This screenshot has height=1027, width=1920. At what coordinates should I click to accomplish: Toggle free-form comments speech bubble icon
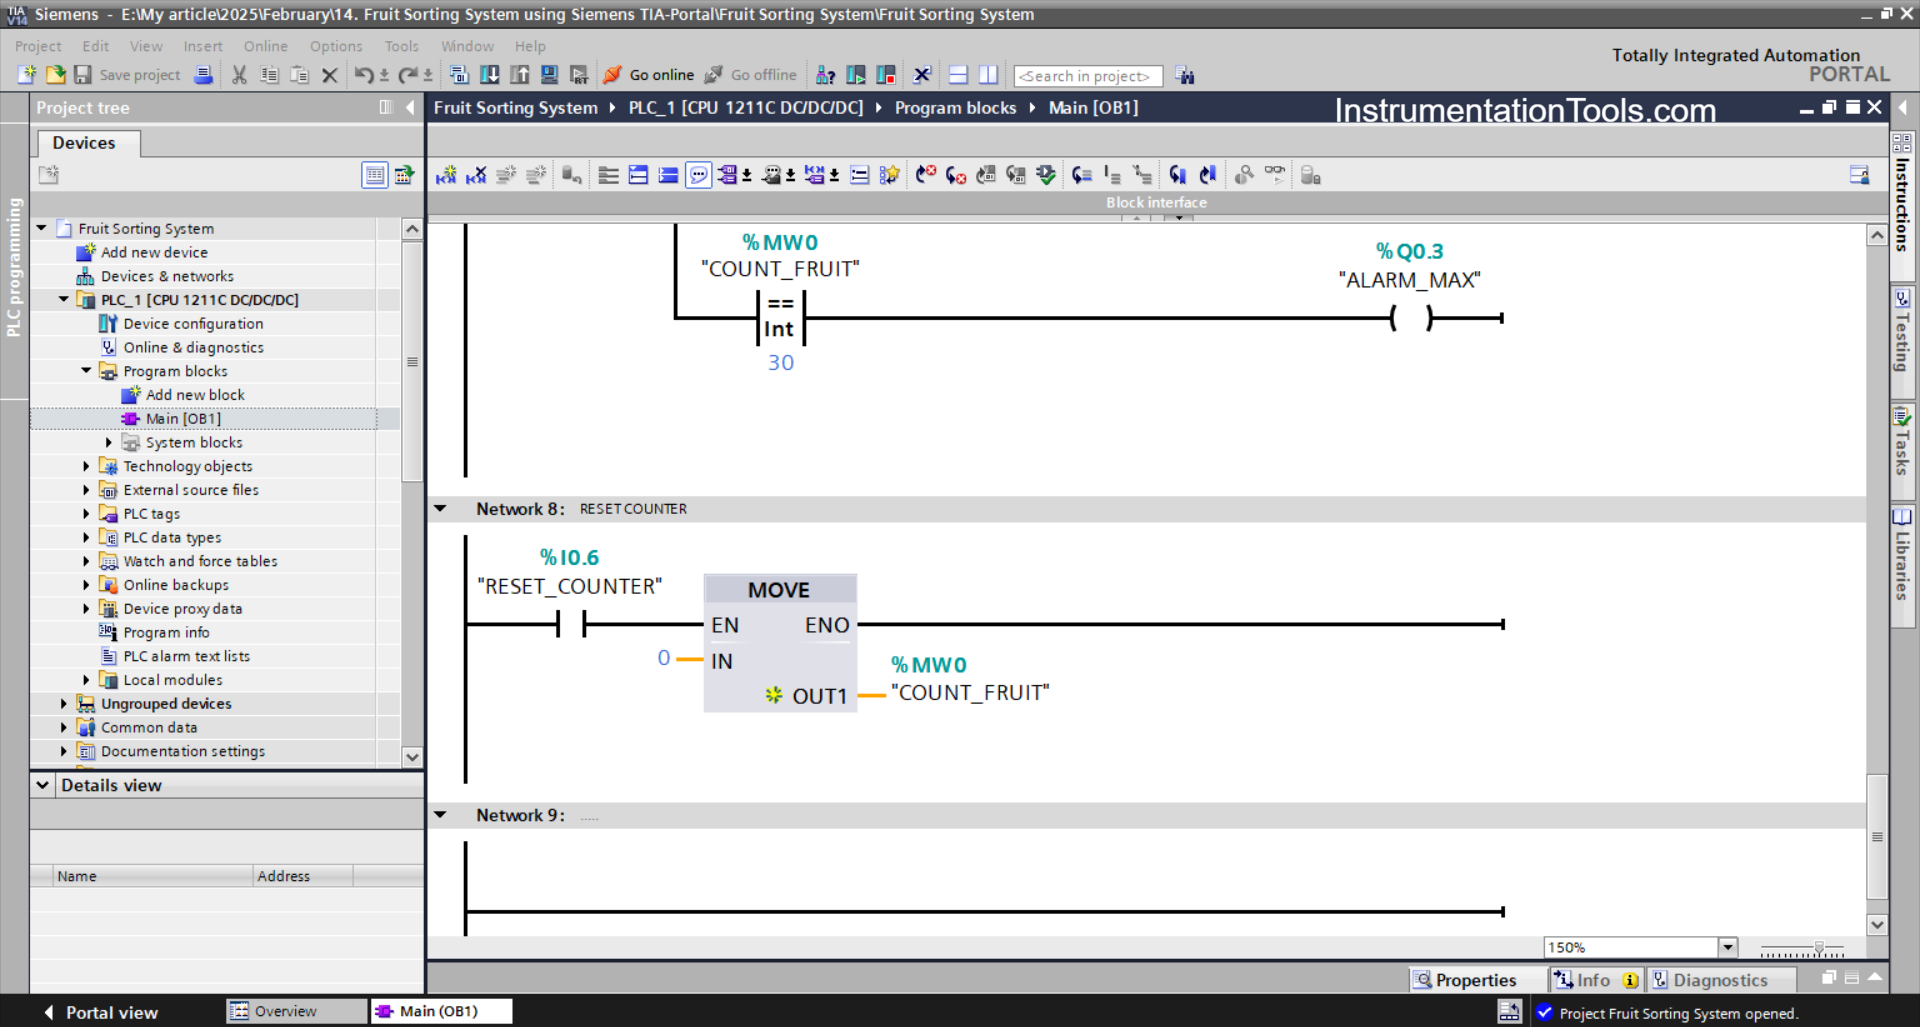point(698,175)
